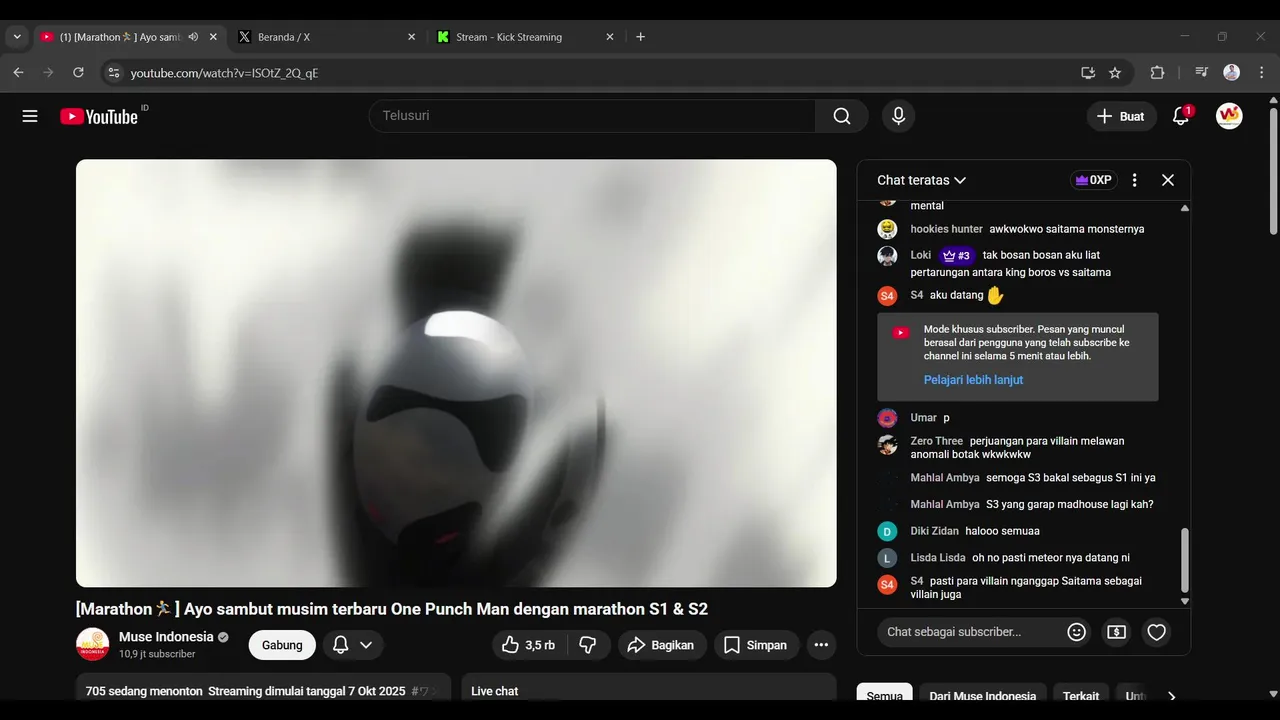Click the Bagikan share button
The height and width of the screenshot is (720, 1280).
coord(662,645)
